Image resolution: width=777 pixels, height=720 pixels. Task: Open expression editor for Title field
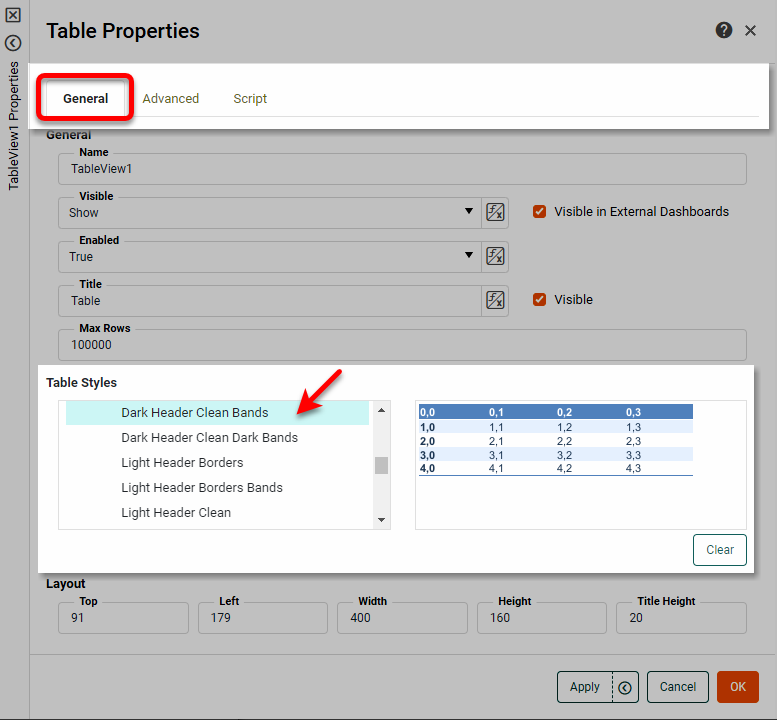(x=495, y=300)
